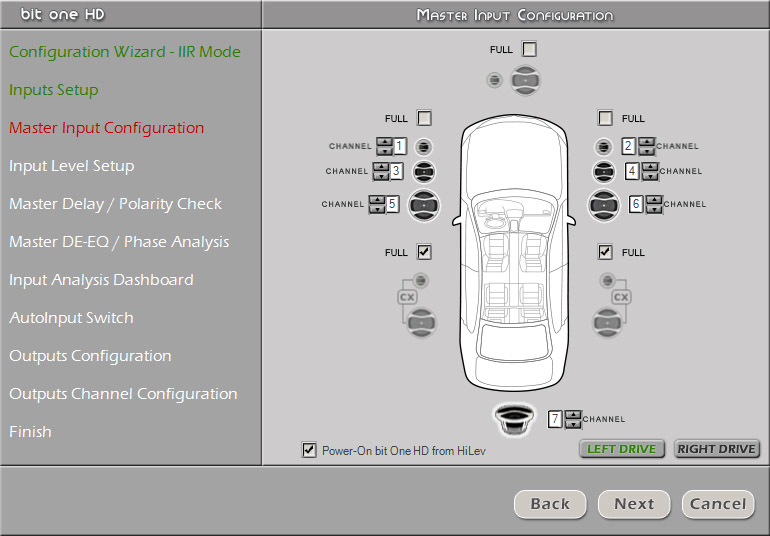Viewport: 770px width, 536px height.
Task: Increase the subwoofer channel 7 stepper
Action: click(x=573, y=415)
